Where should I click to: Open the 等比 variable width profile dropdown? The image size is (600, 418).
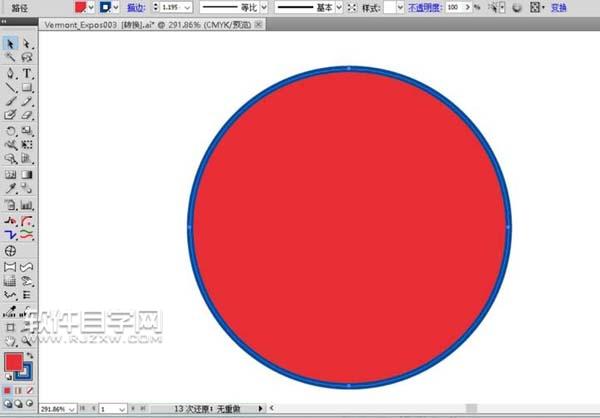click(x=264, y=7)
